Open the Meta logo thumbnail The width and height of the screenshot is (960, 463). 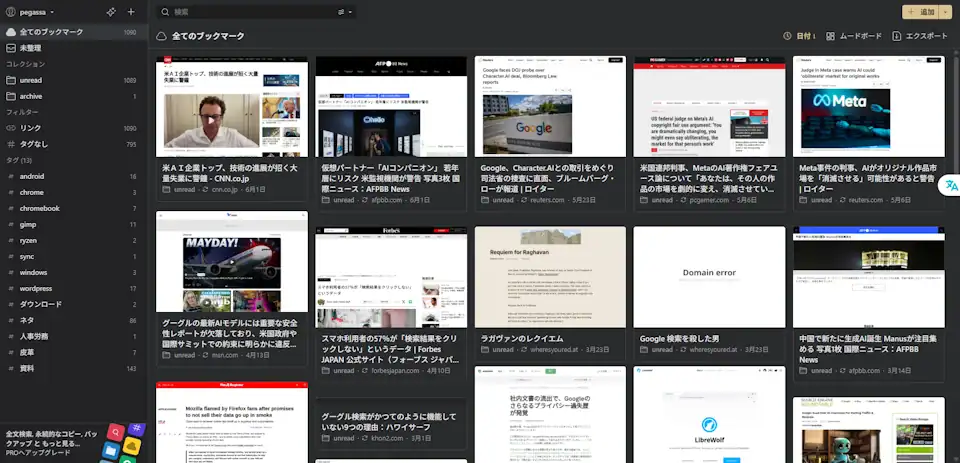(869, 107)
